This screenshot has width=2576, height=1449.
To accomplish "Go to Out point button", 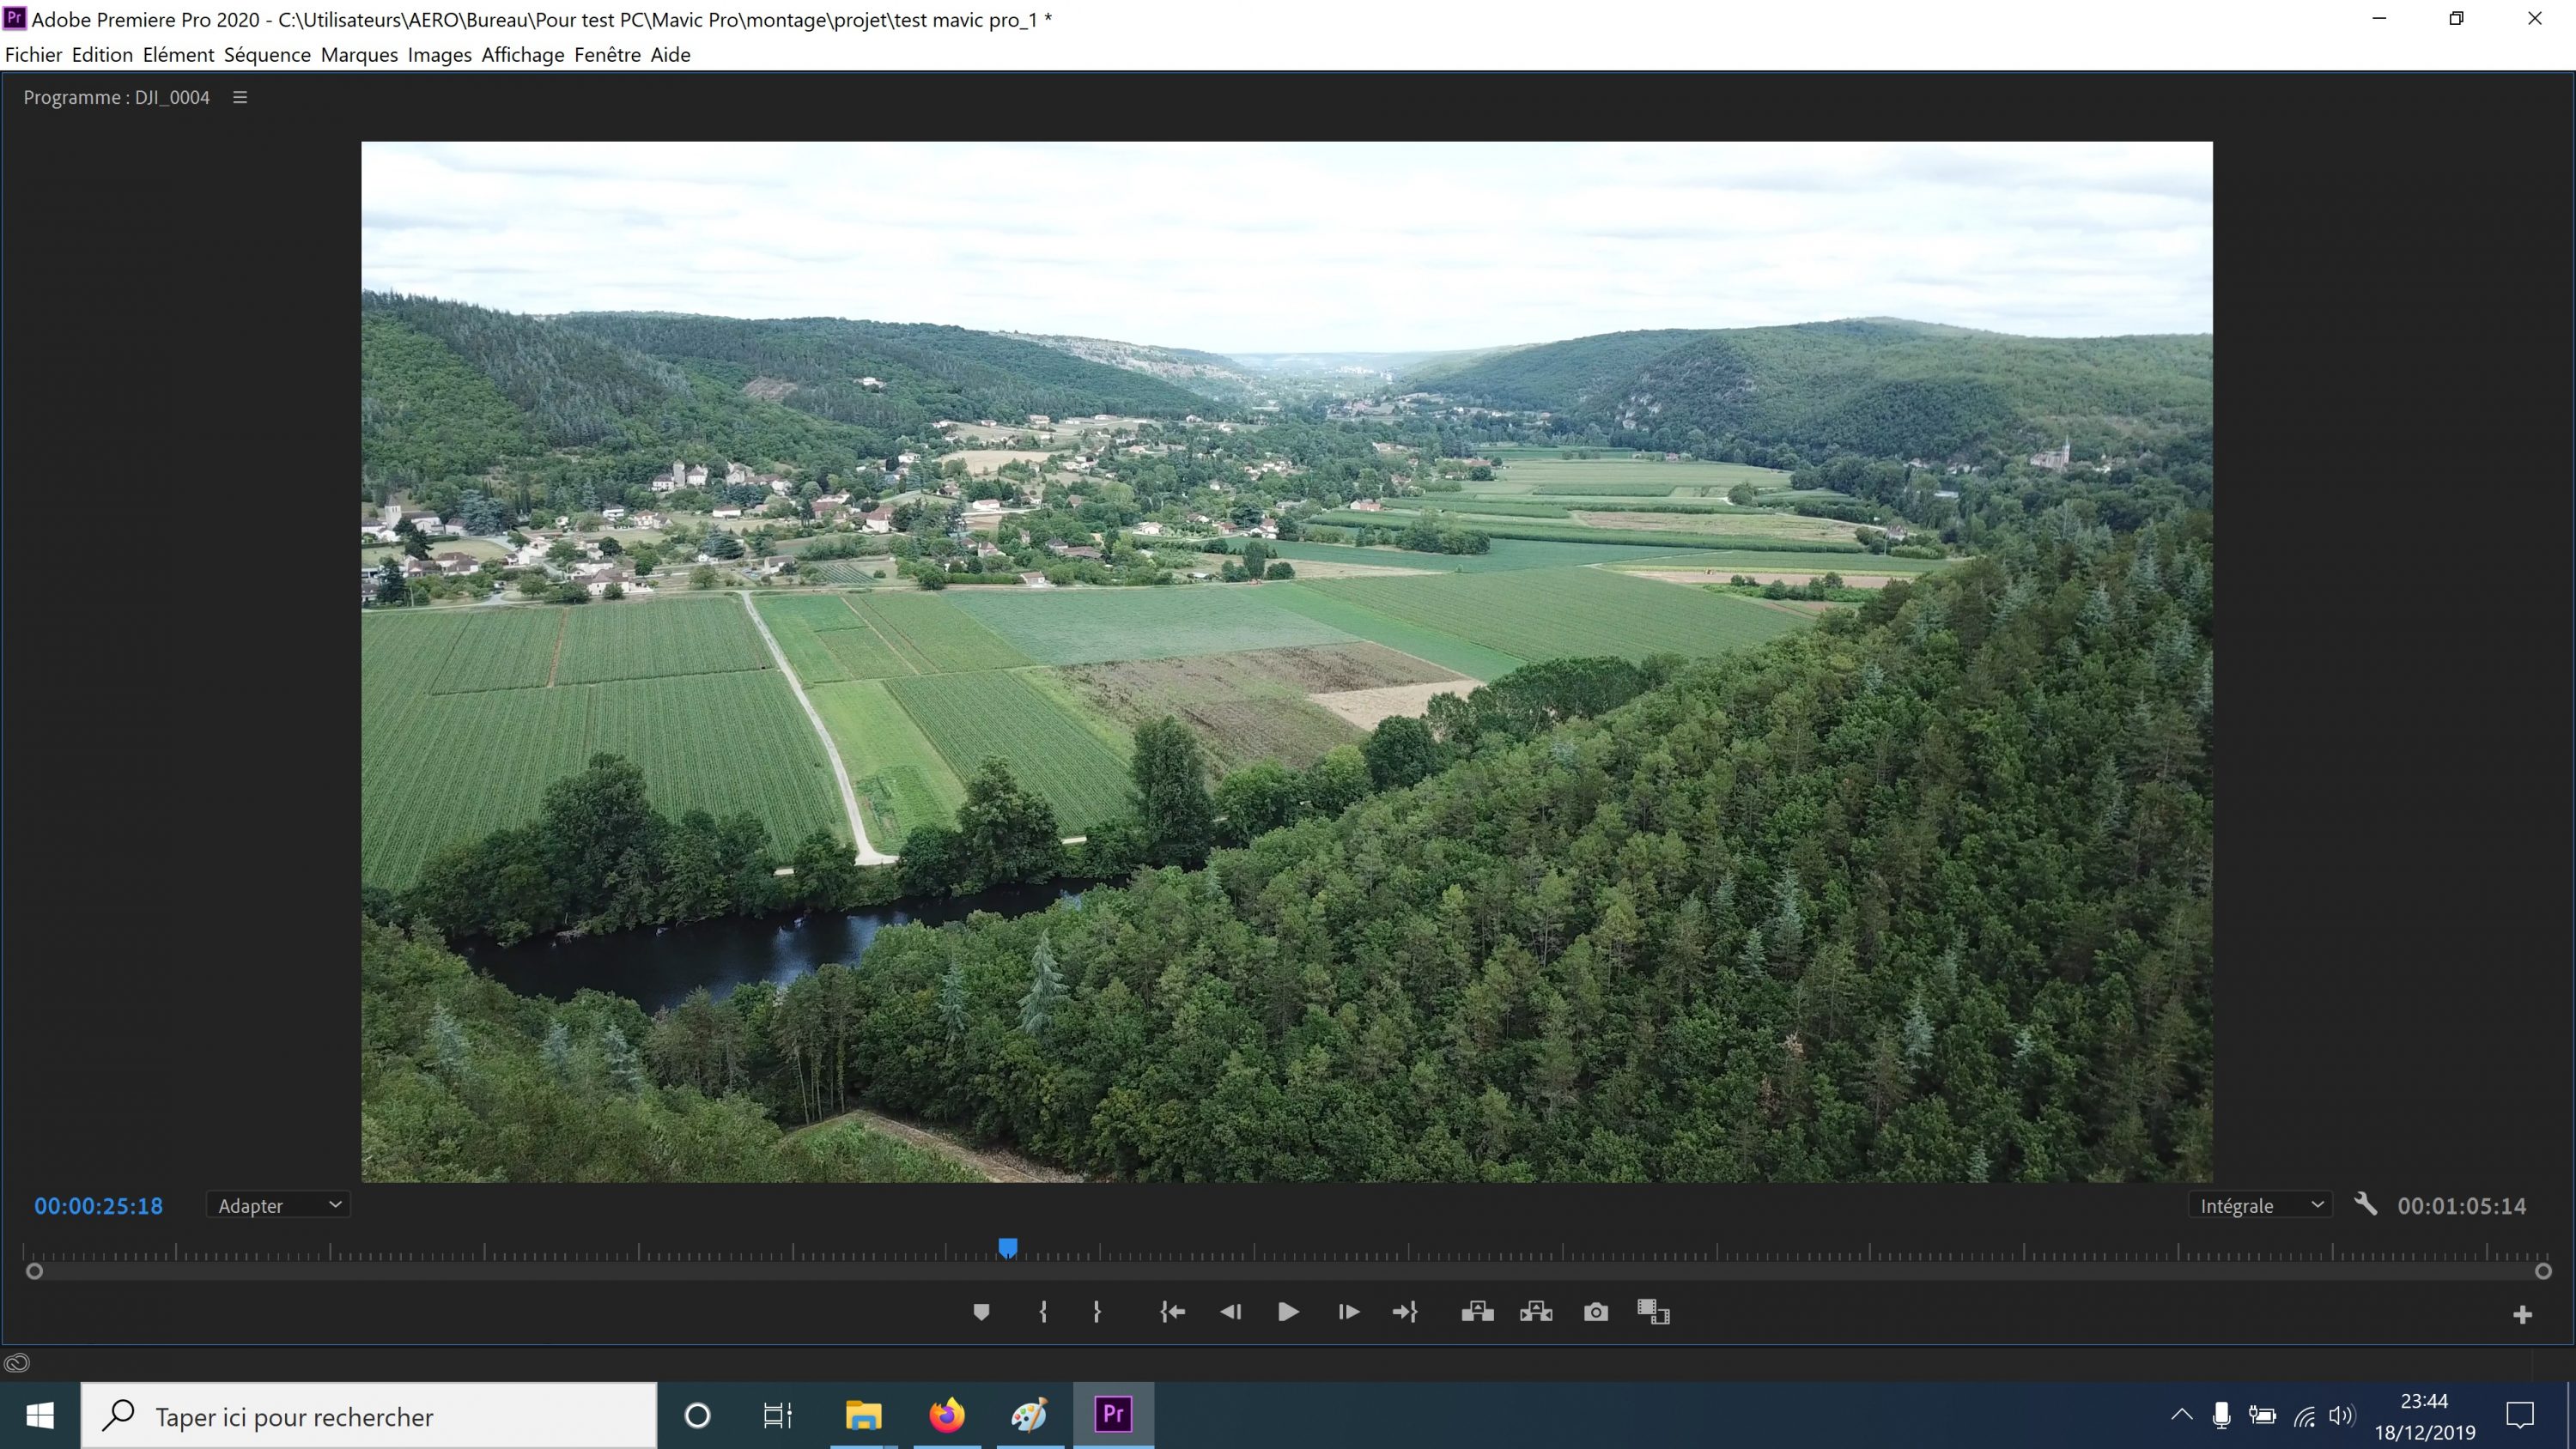I will [x=1405, y=1312].
